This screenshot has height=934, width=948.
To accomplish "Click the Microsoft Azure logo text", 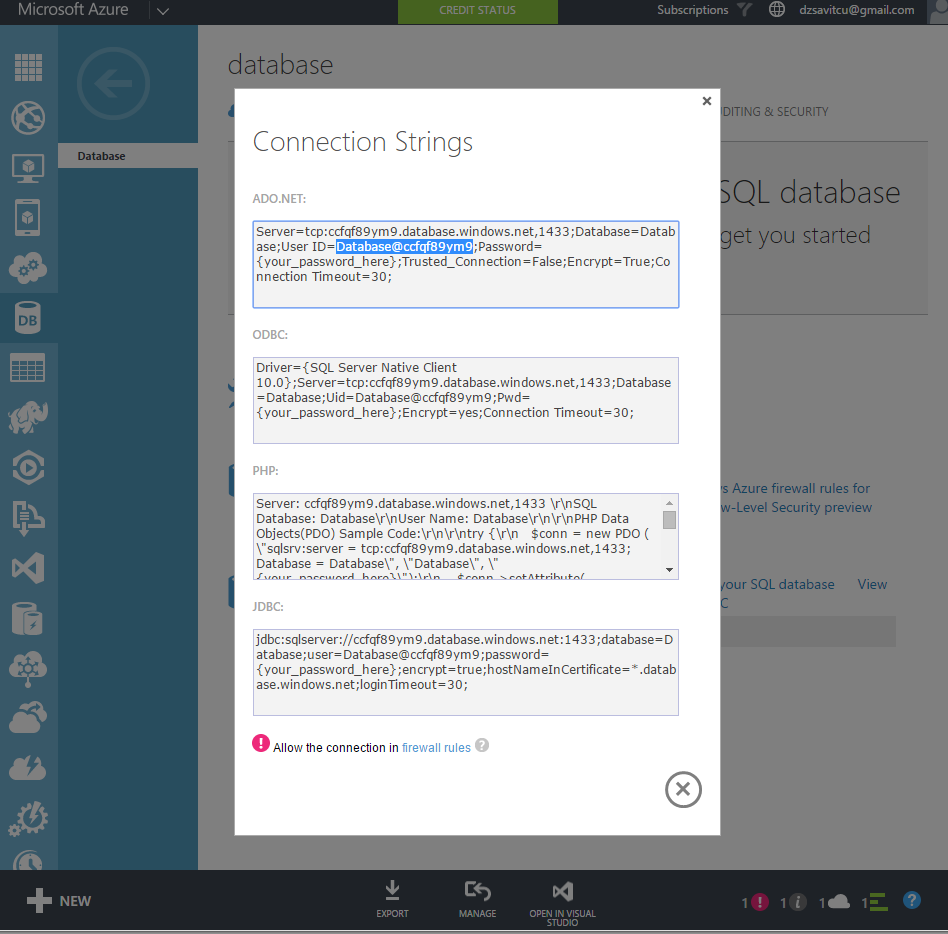I will (x=73, y=10).
